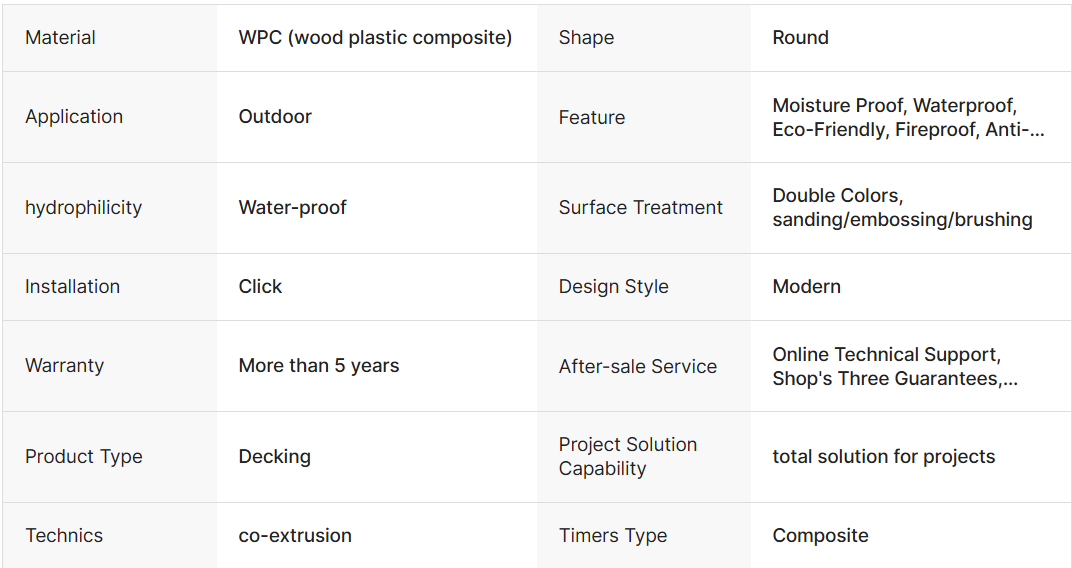Click the Product Type label
The image size is (1072, 568).
pos(84,457)
